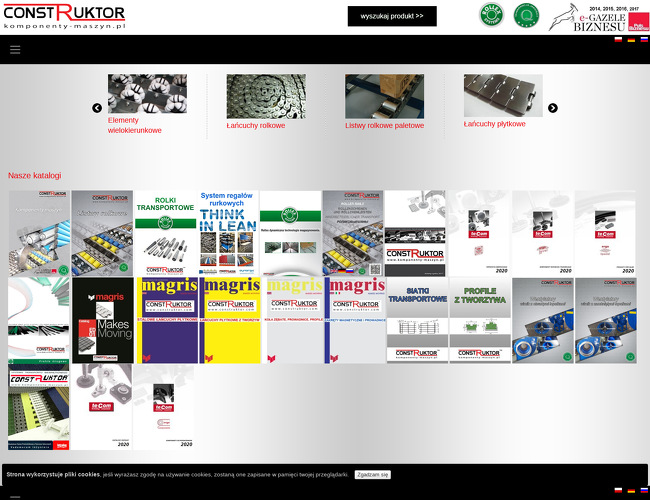Click the German flag in the footer
Screen dimensions: 650x500
[x=631, y=490]
